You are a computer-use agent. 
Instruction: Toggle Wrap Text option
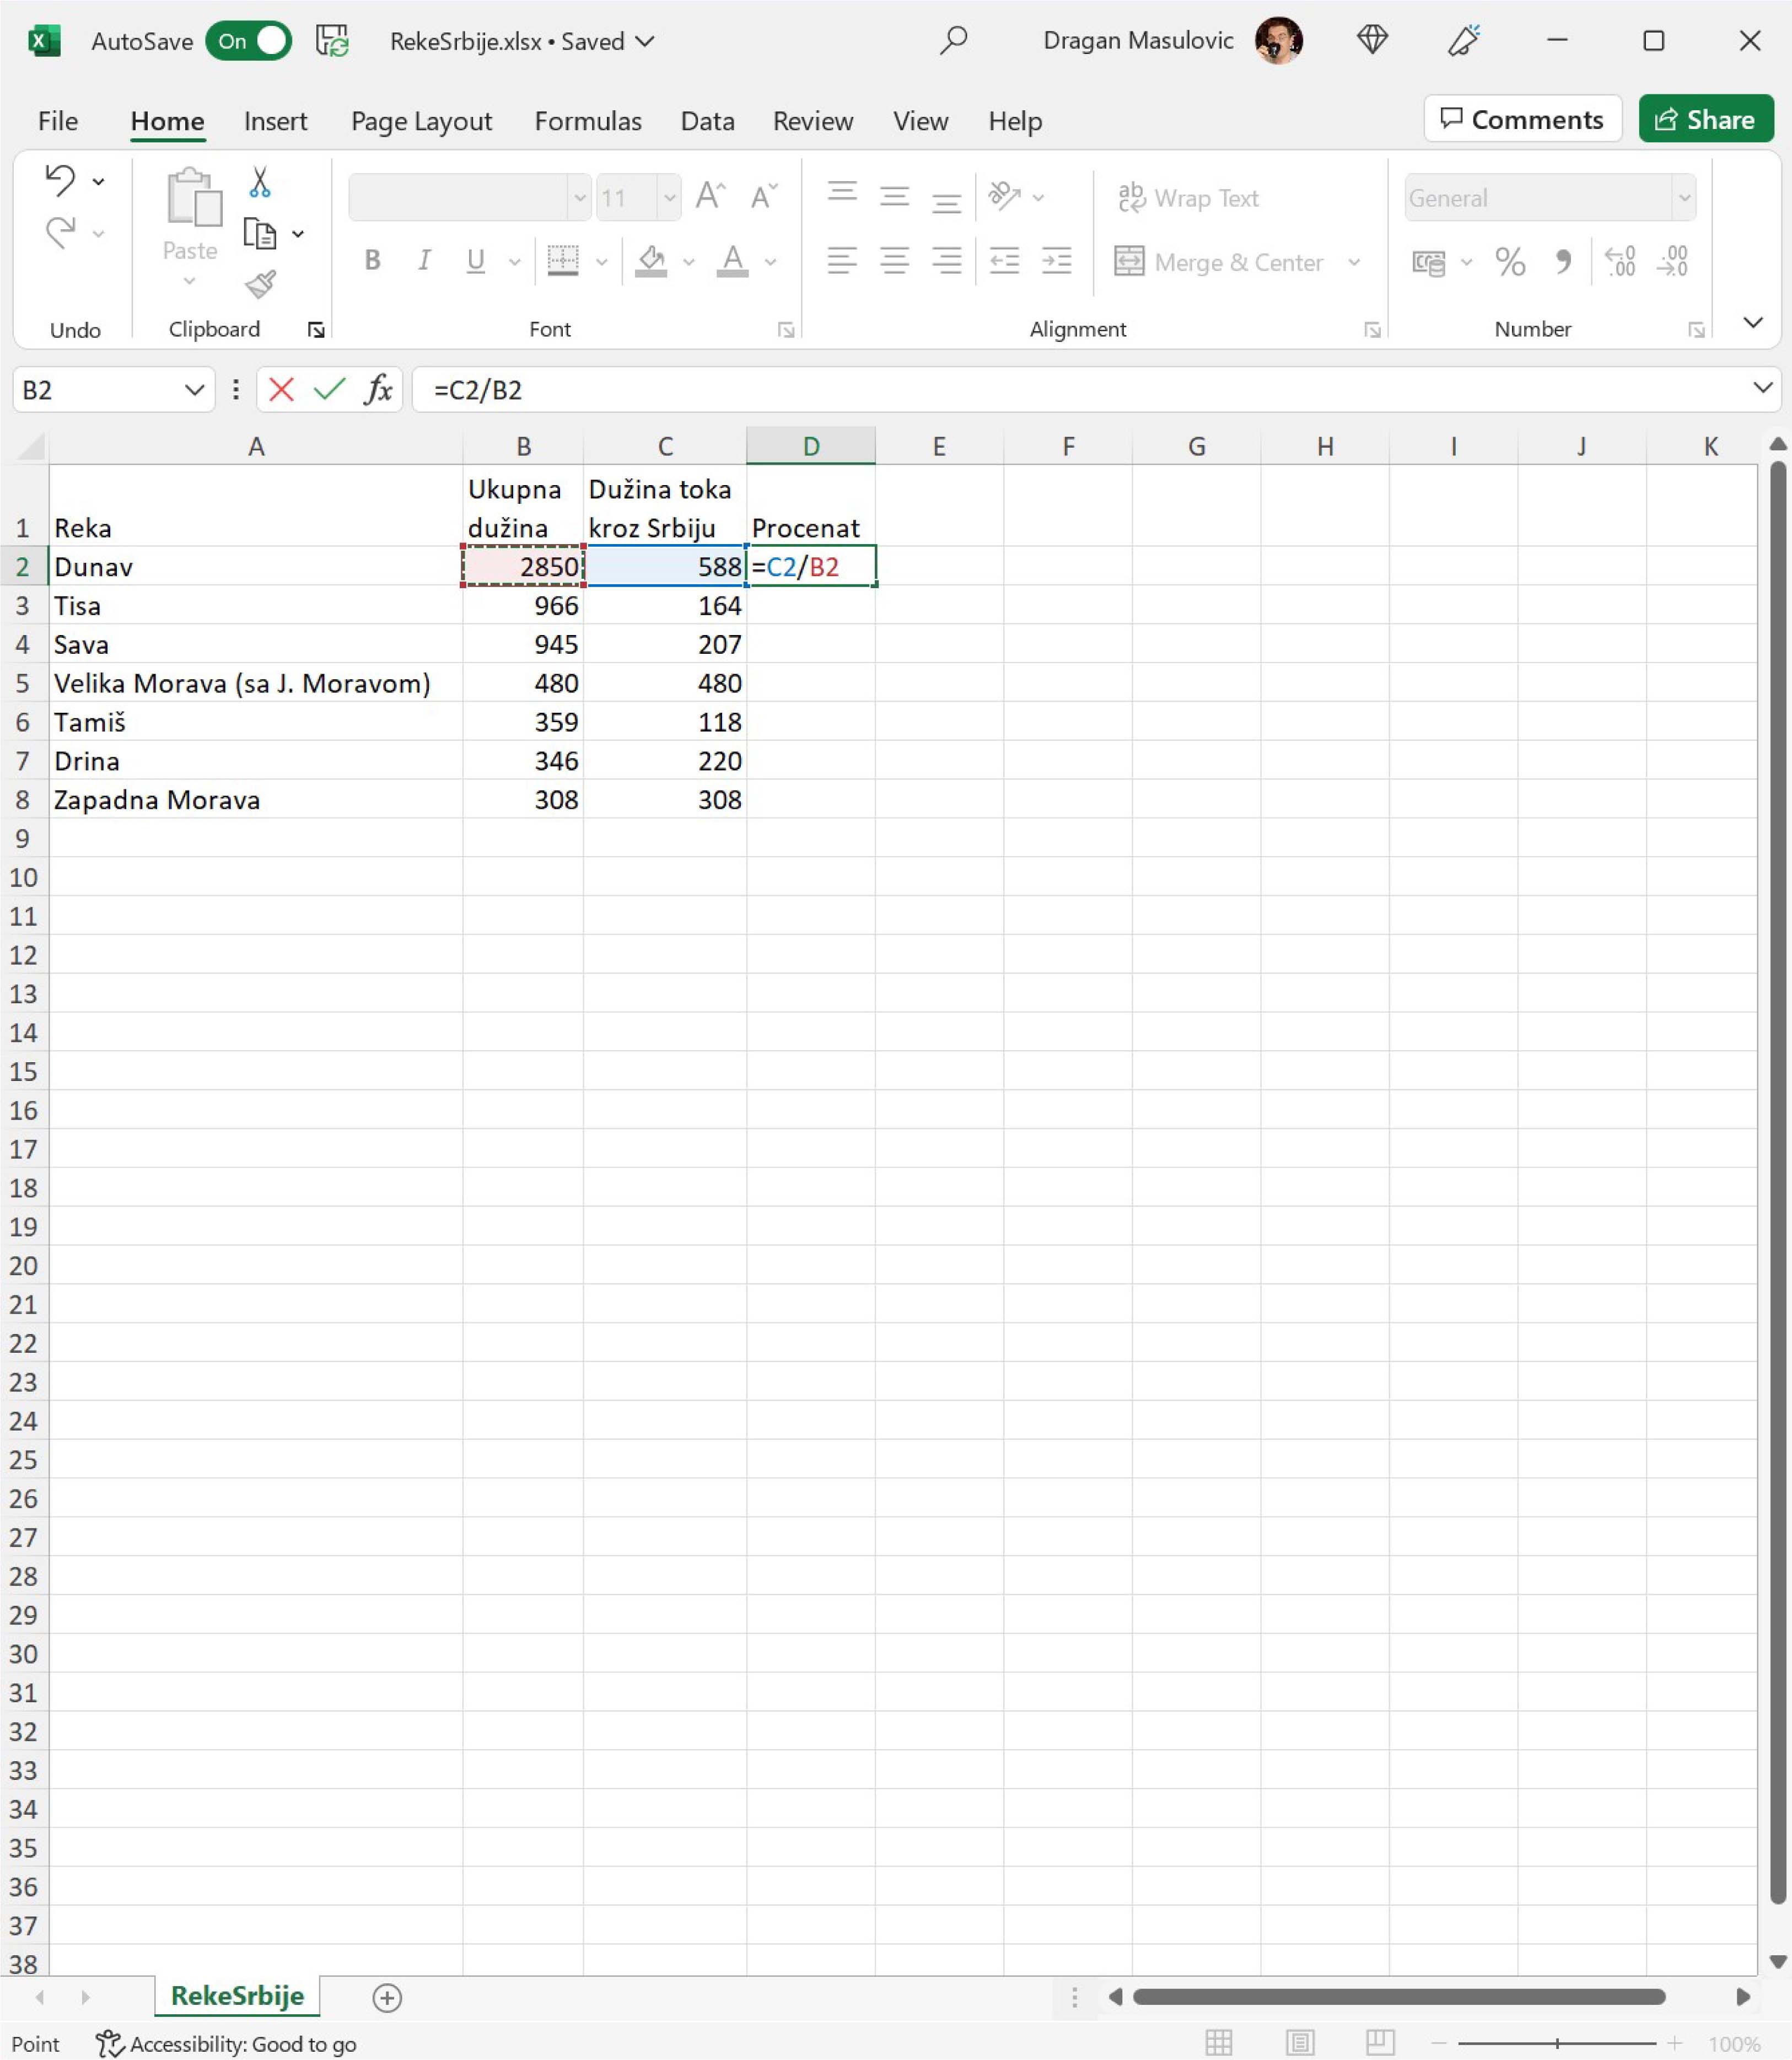click(1188, 198)
